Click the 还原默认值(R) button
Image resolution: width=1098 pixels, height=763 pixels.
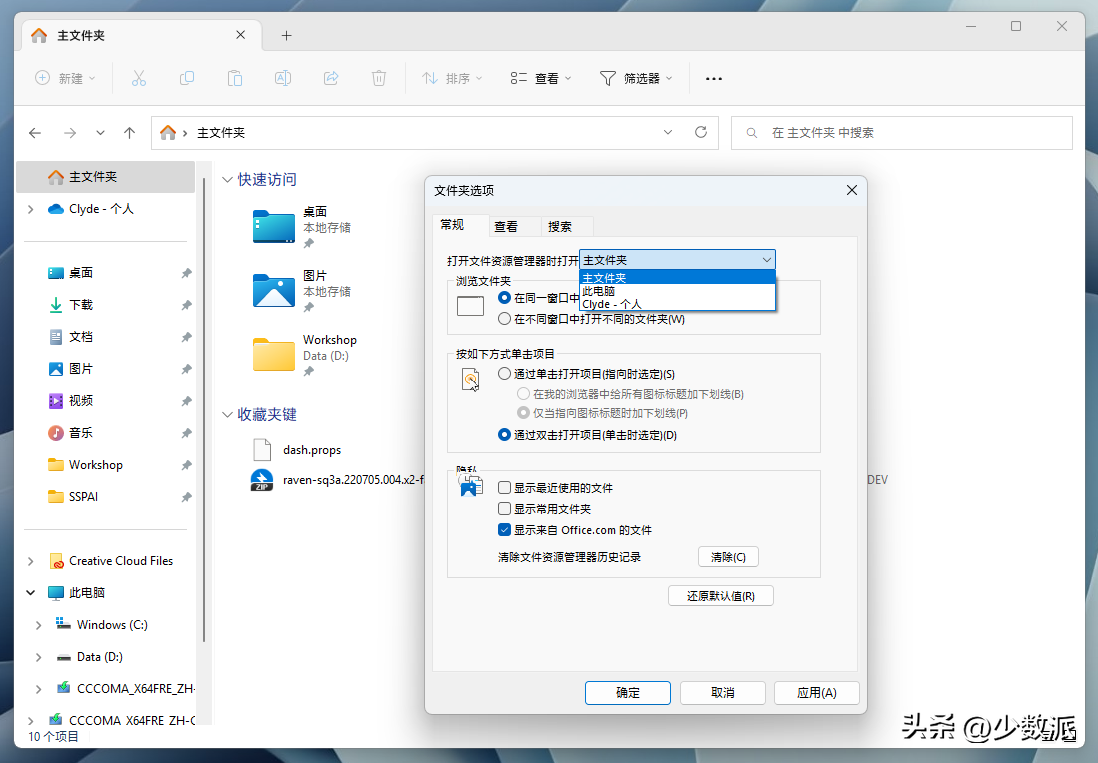[720, 596]
